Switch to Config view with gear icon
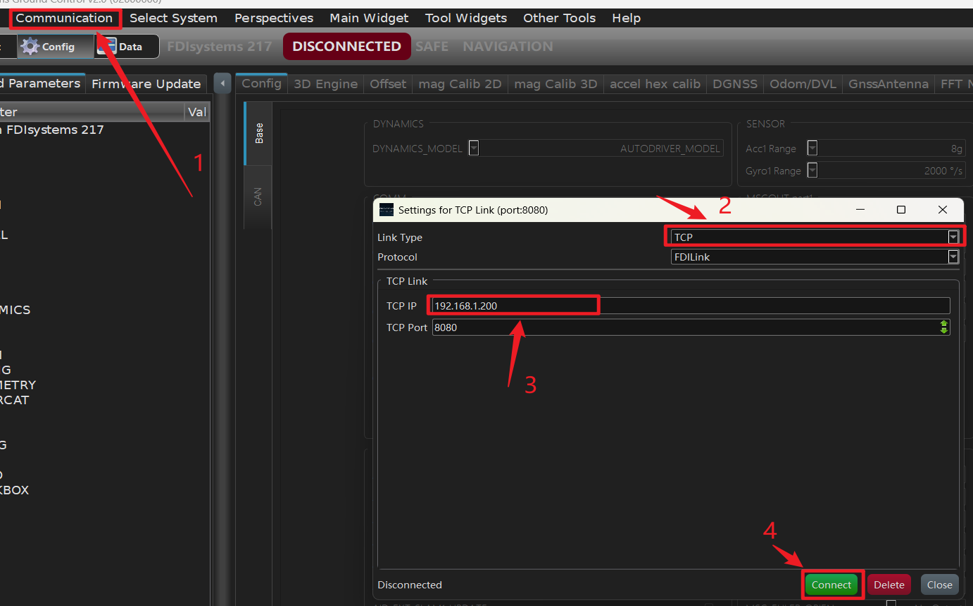Screen dimensions: 973x606 coord(55,47)
